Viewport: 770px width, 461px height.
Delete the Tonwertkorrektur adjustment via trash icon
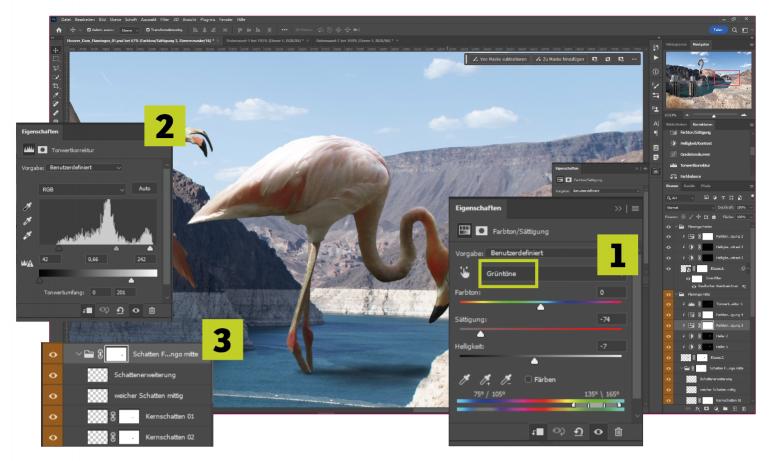pyautogui.click(x=152, y=310)
